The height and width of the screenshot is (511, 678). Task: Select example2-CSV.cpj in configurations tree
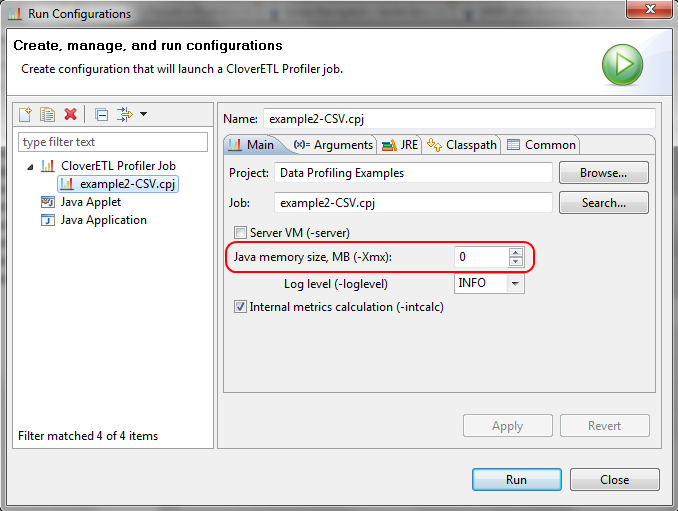(118, 184)
